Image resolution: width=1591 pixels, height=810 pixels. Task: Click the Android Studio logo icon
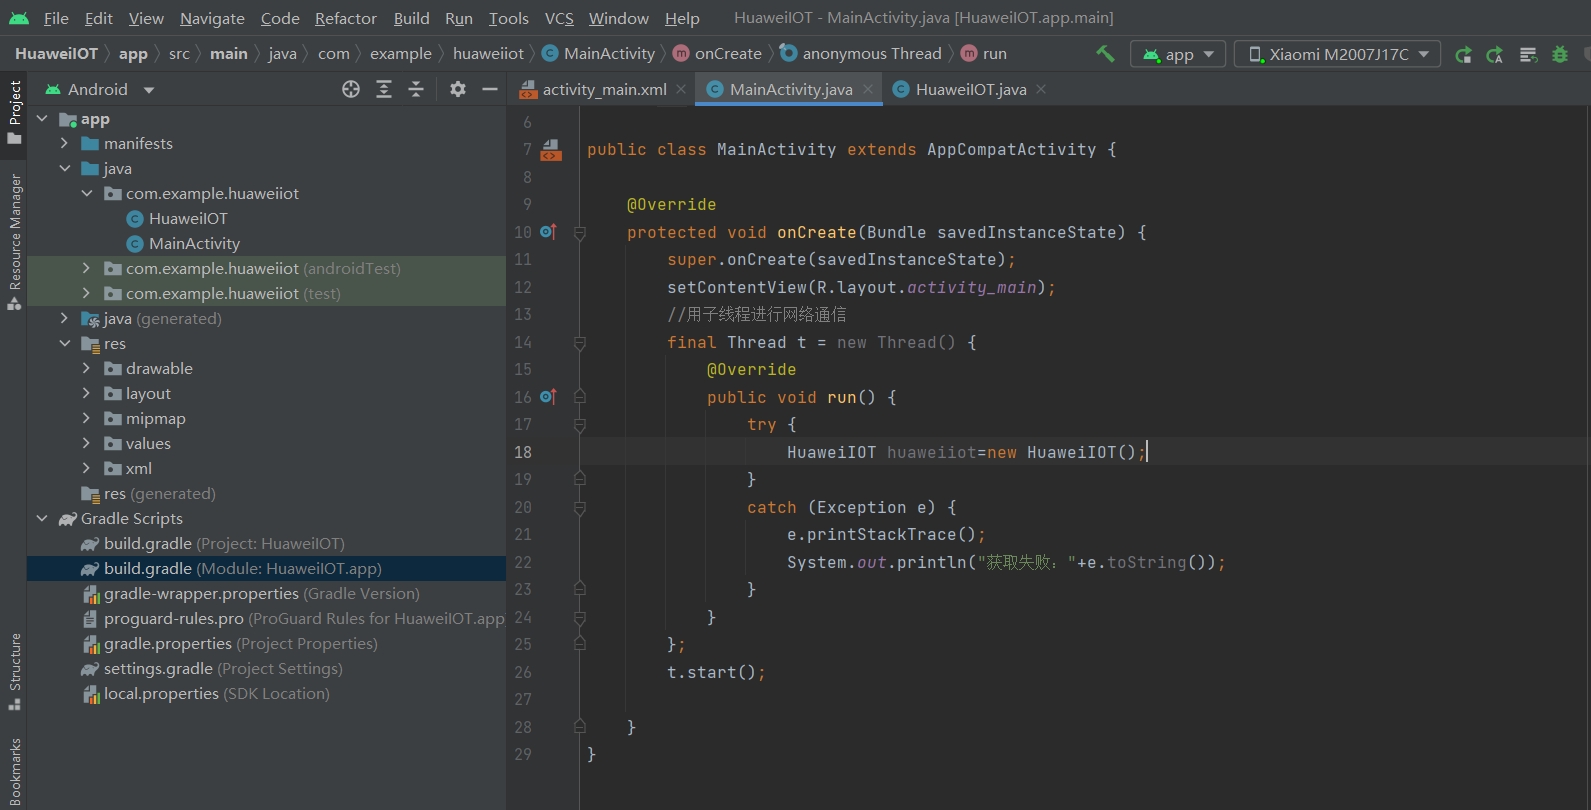19,18
